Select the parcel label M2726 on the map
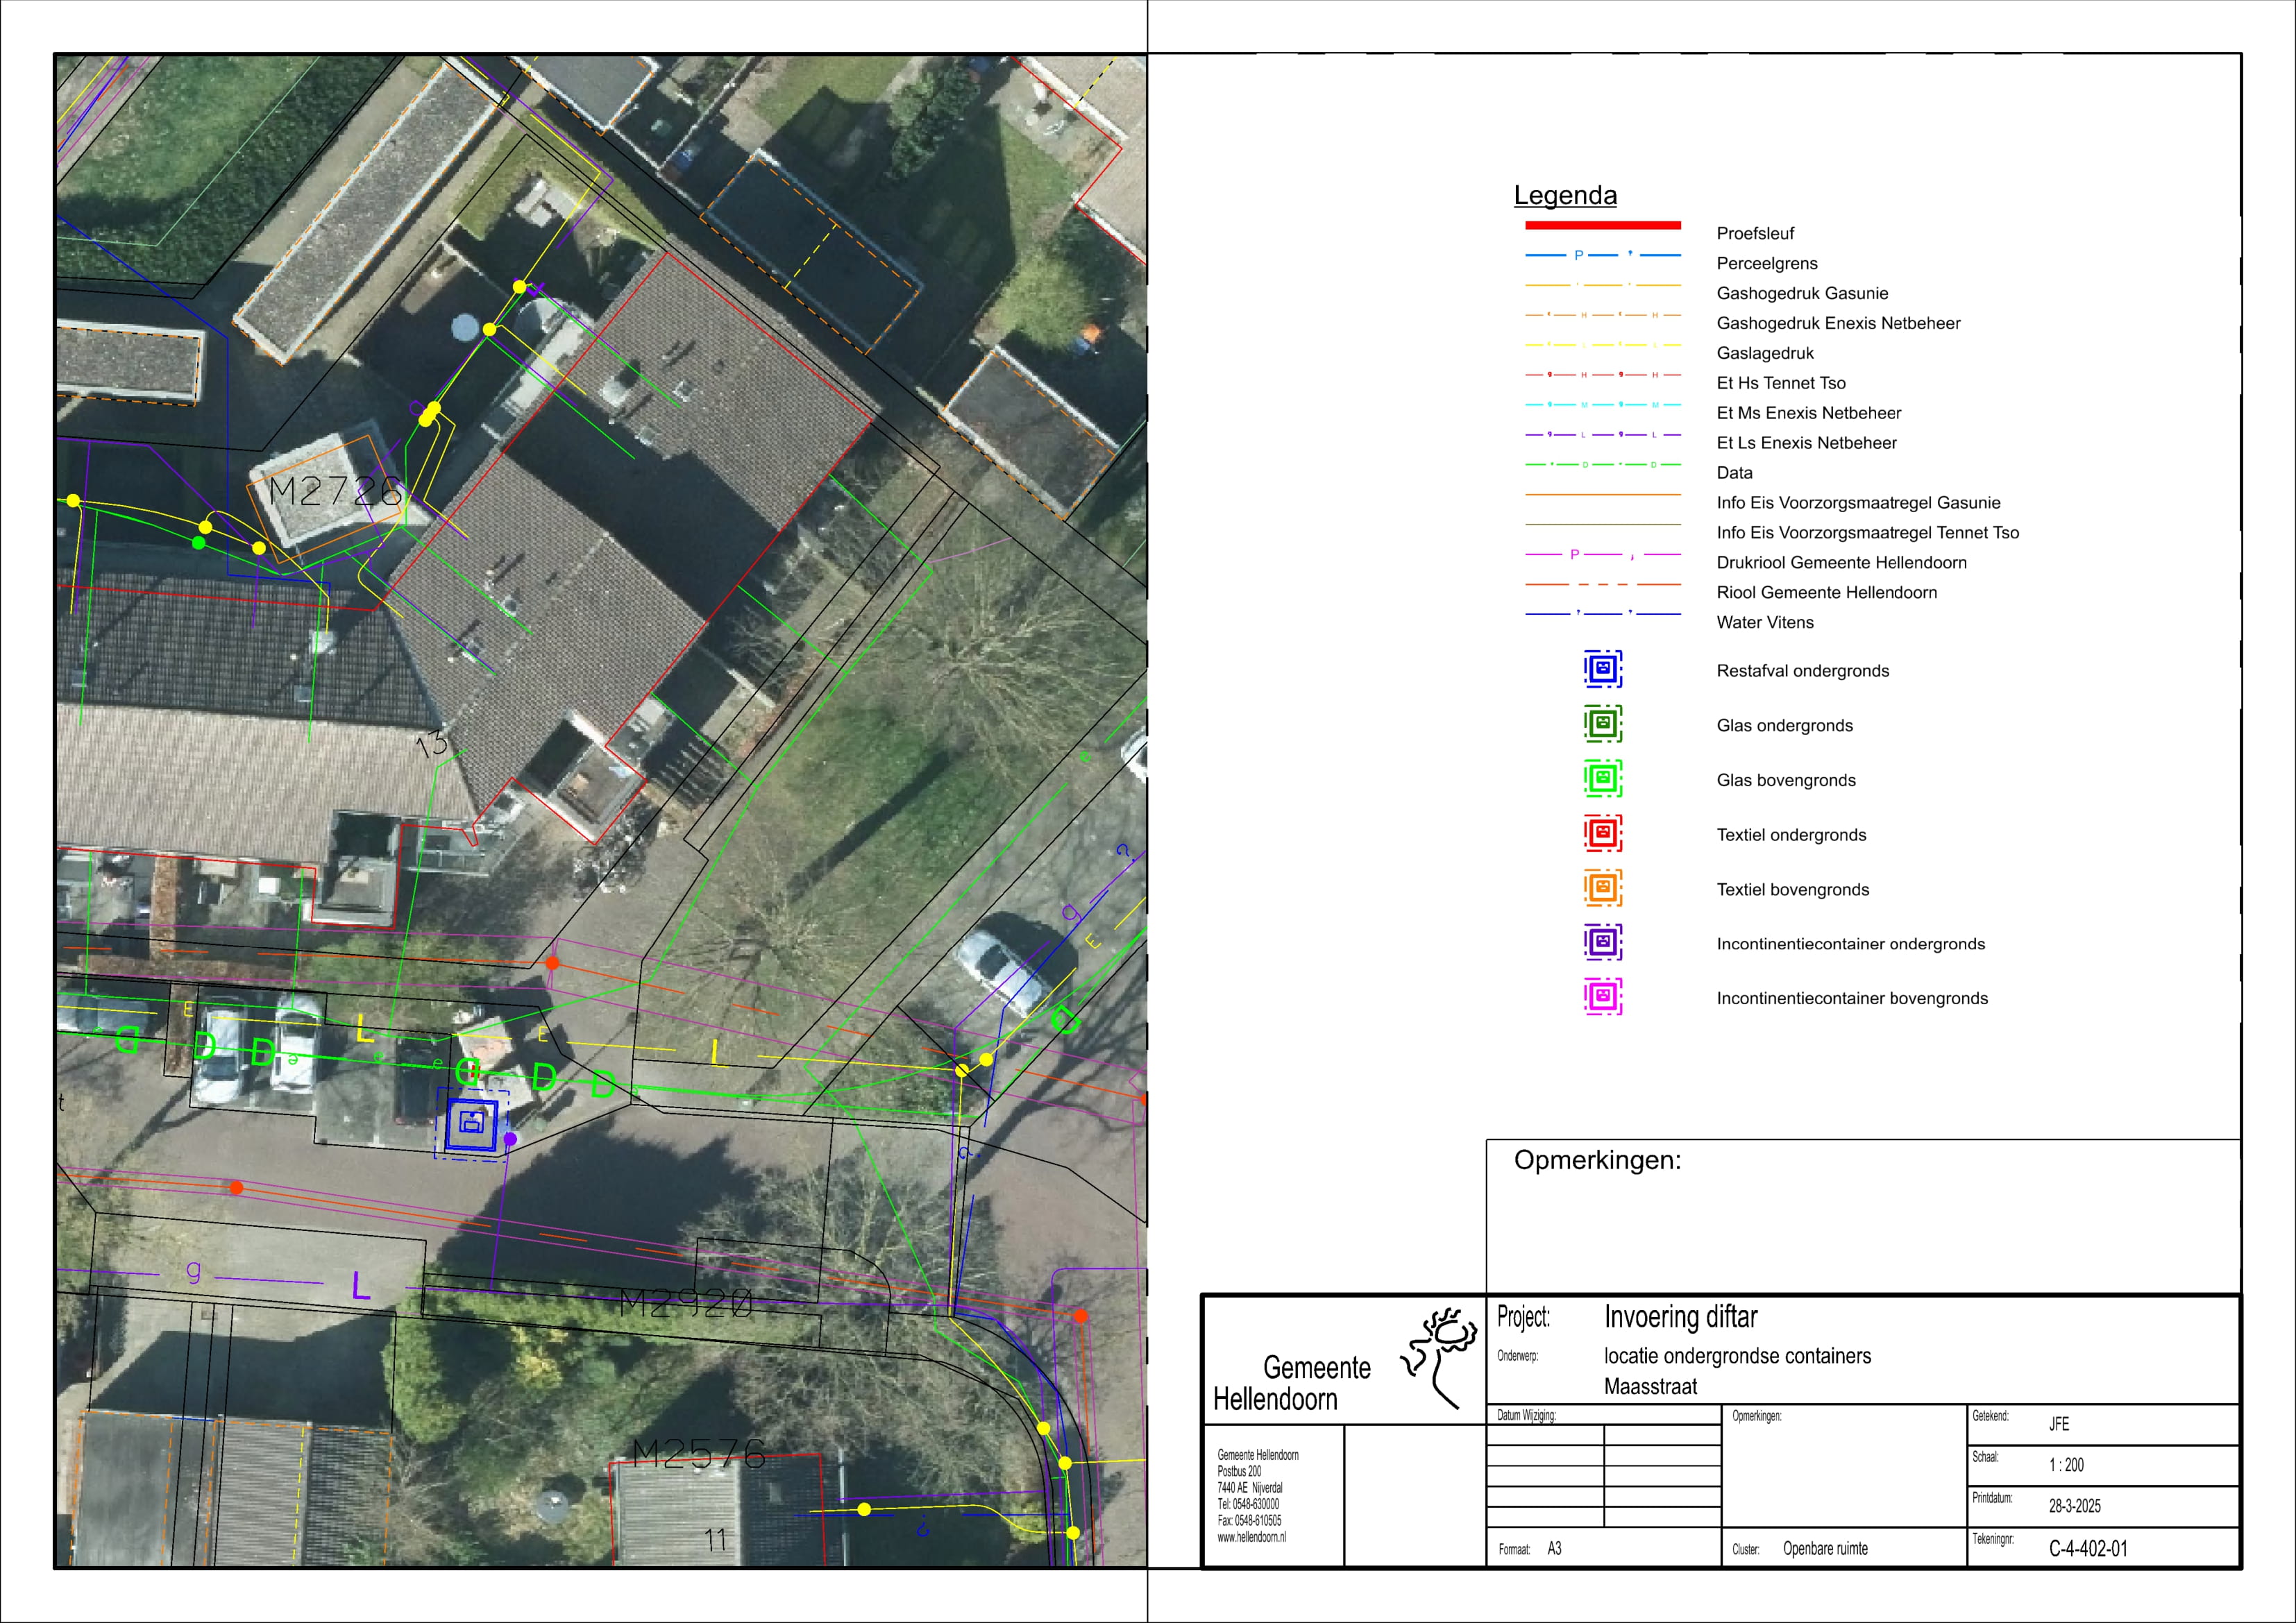 click(x=336, y=491)
